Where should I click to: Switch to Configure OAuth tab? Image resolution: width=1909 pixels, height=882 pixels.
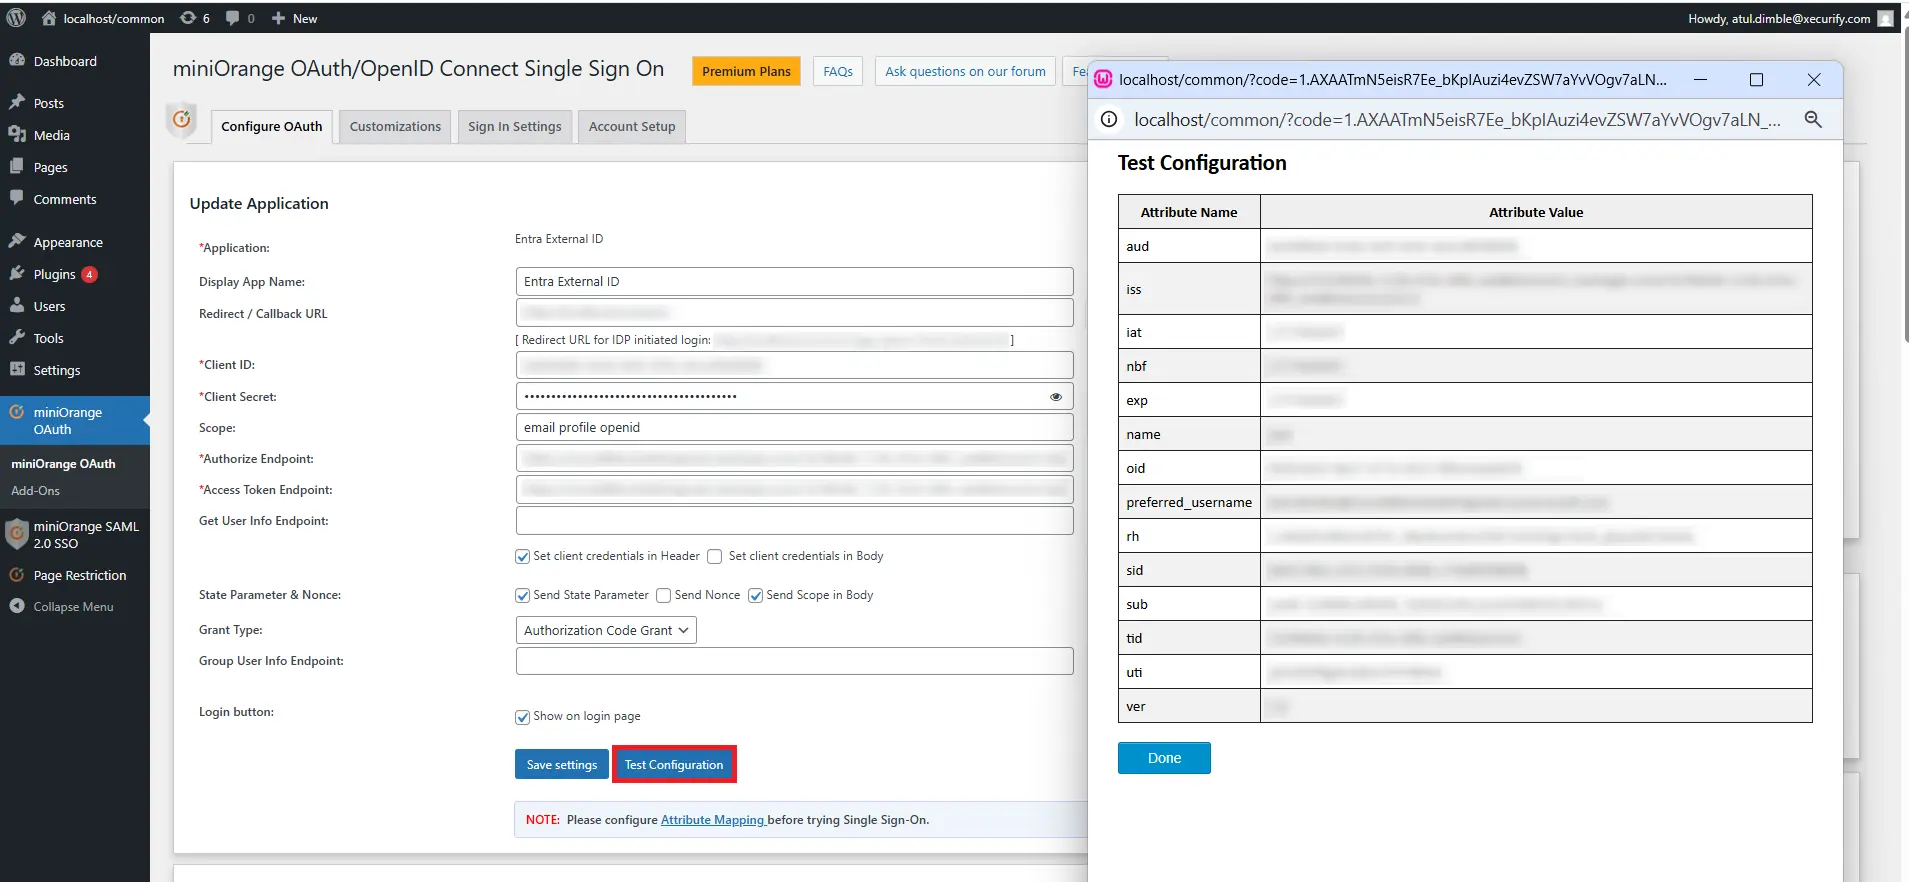tap(272, 127)
